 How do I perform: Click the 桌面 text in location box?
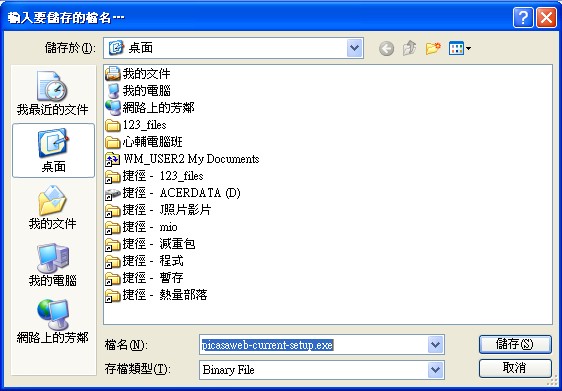point(141,48)
